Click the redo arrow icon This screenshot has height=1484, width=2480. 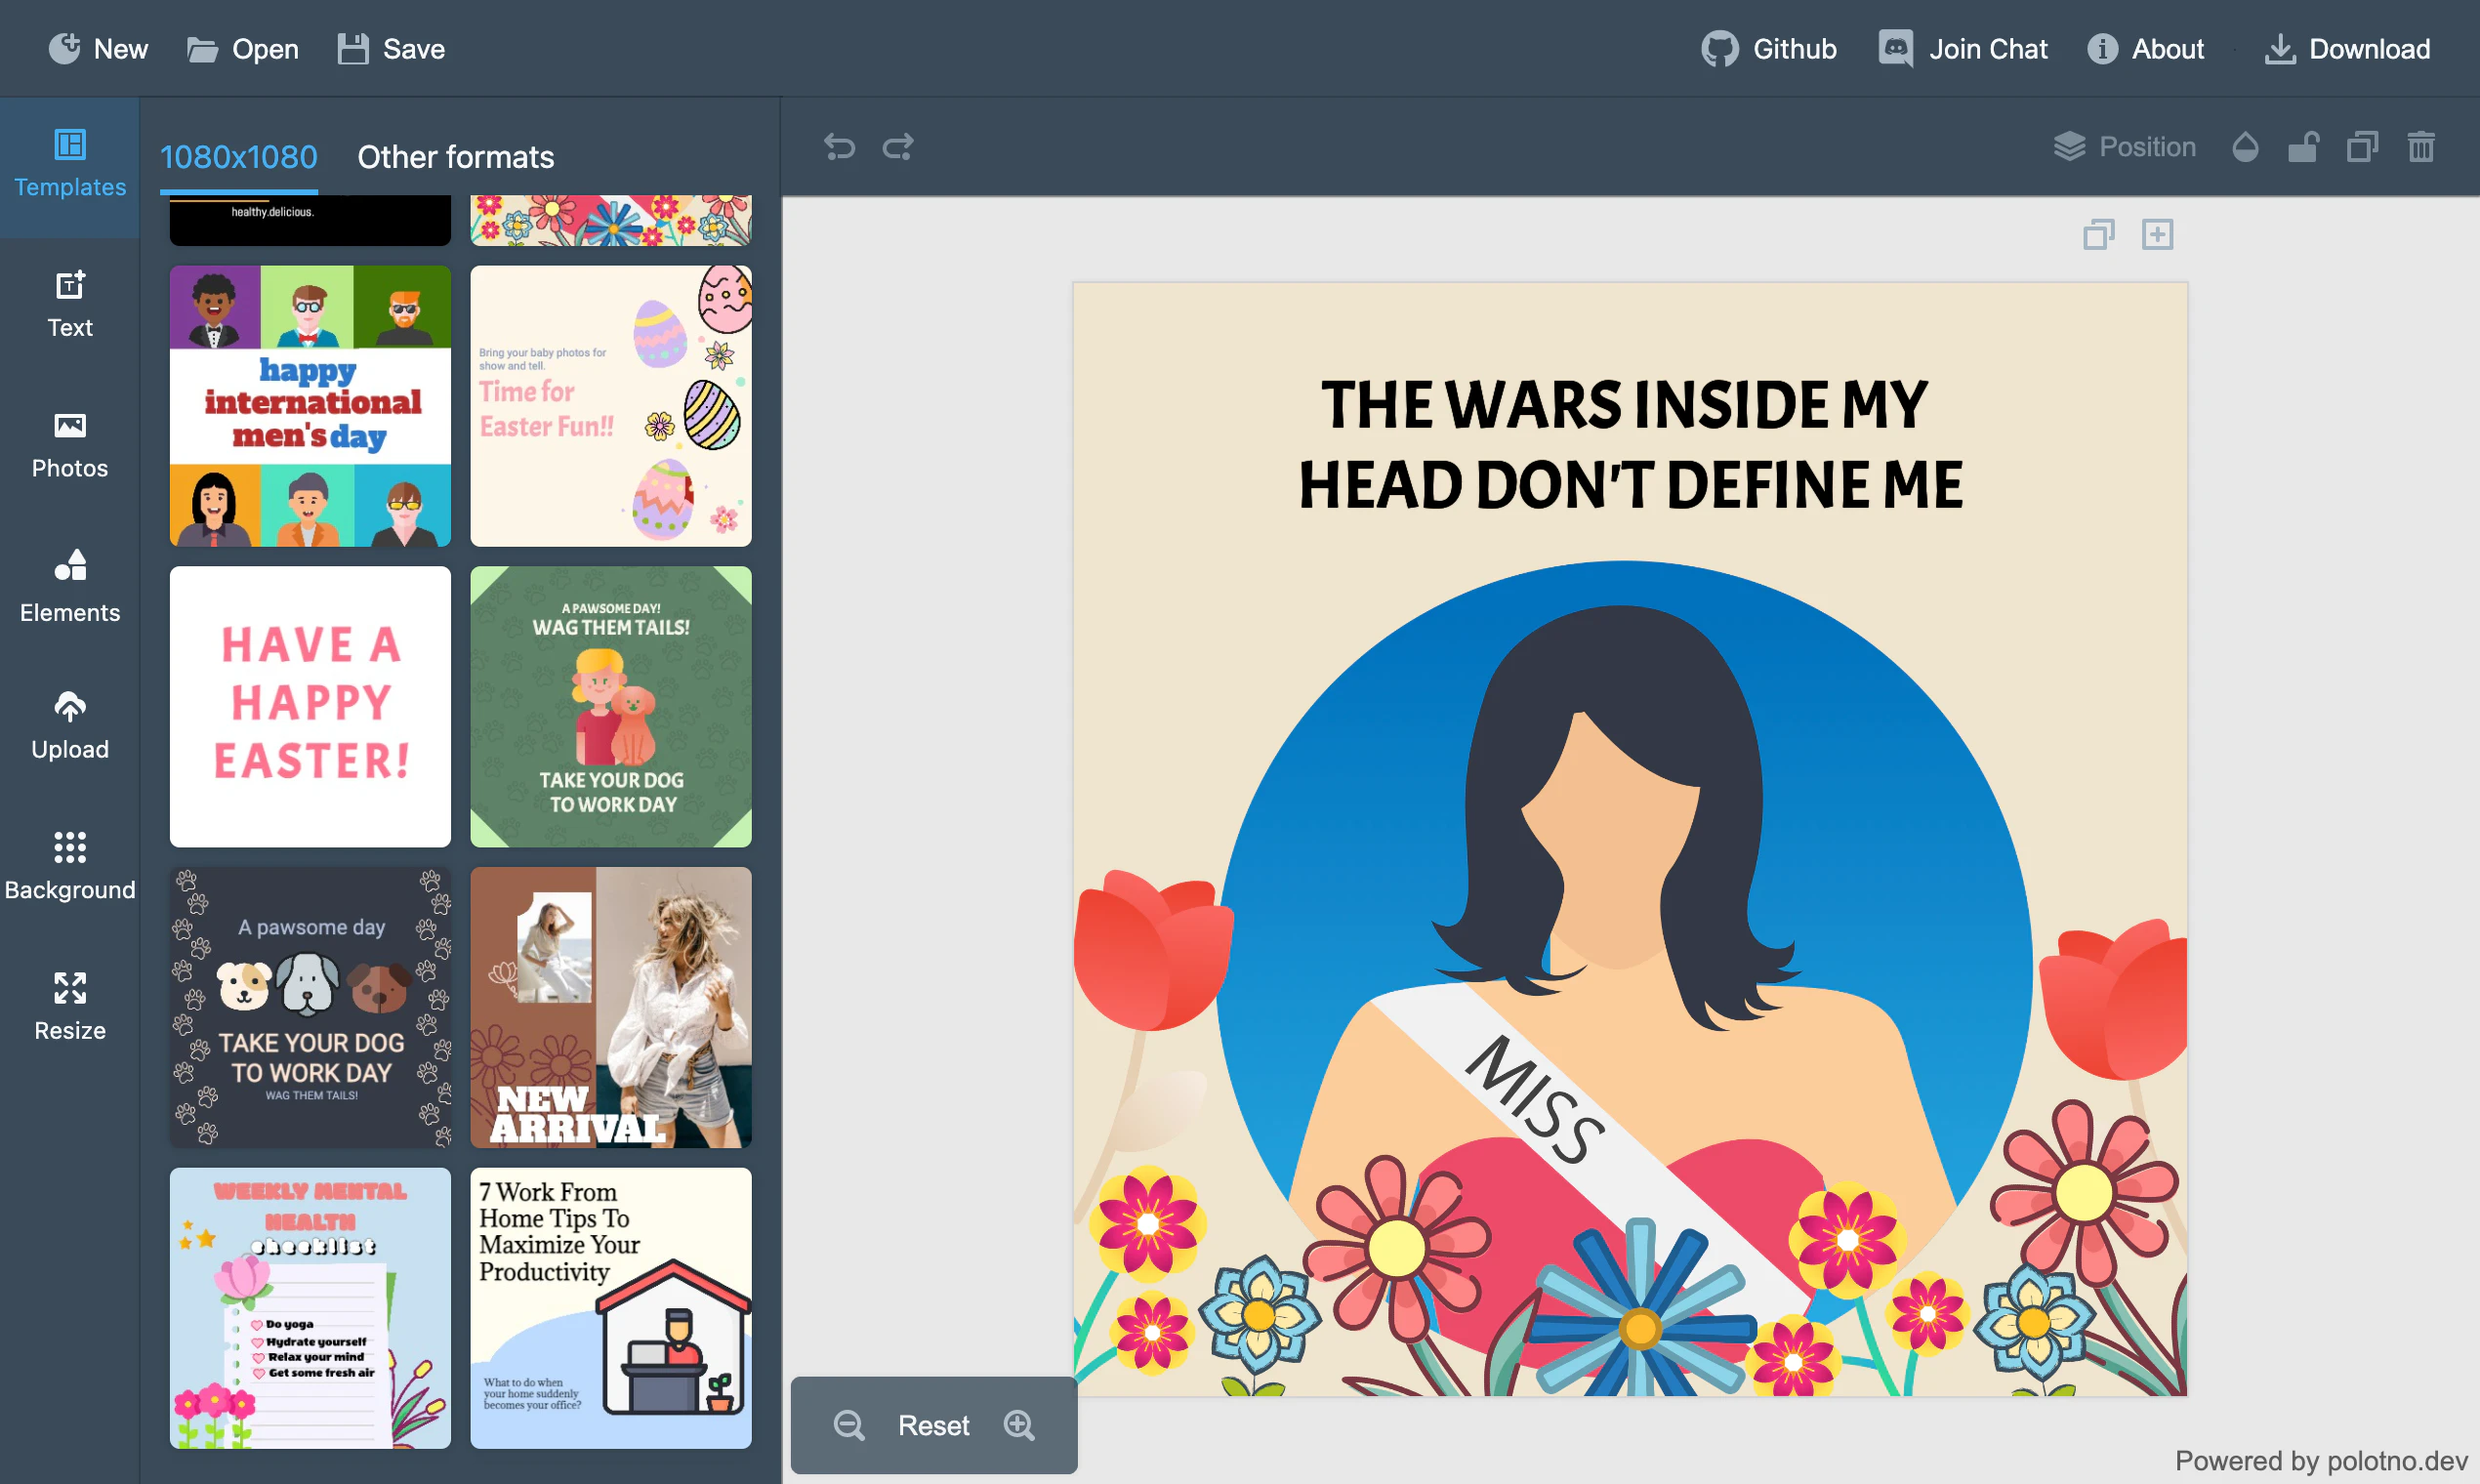898,147
